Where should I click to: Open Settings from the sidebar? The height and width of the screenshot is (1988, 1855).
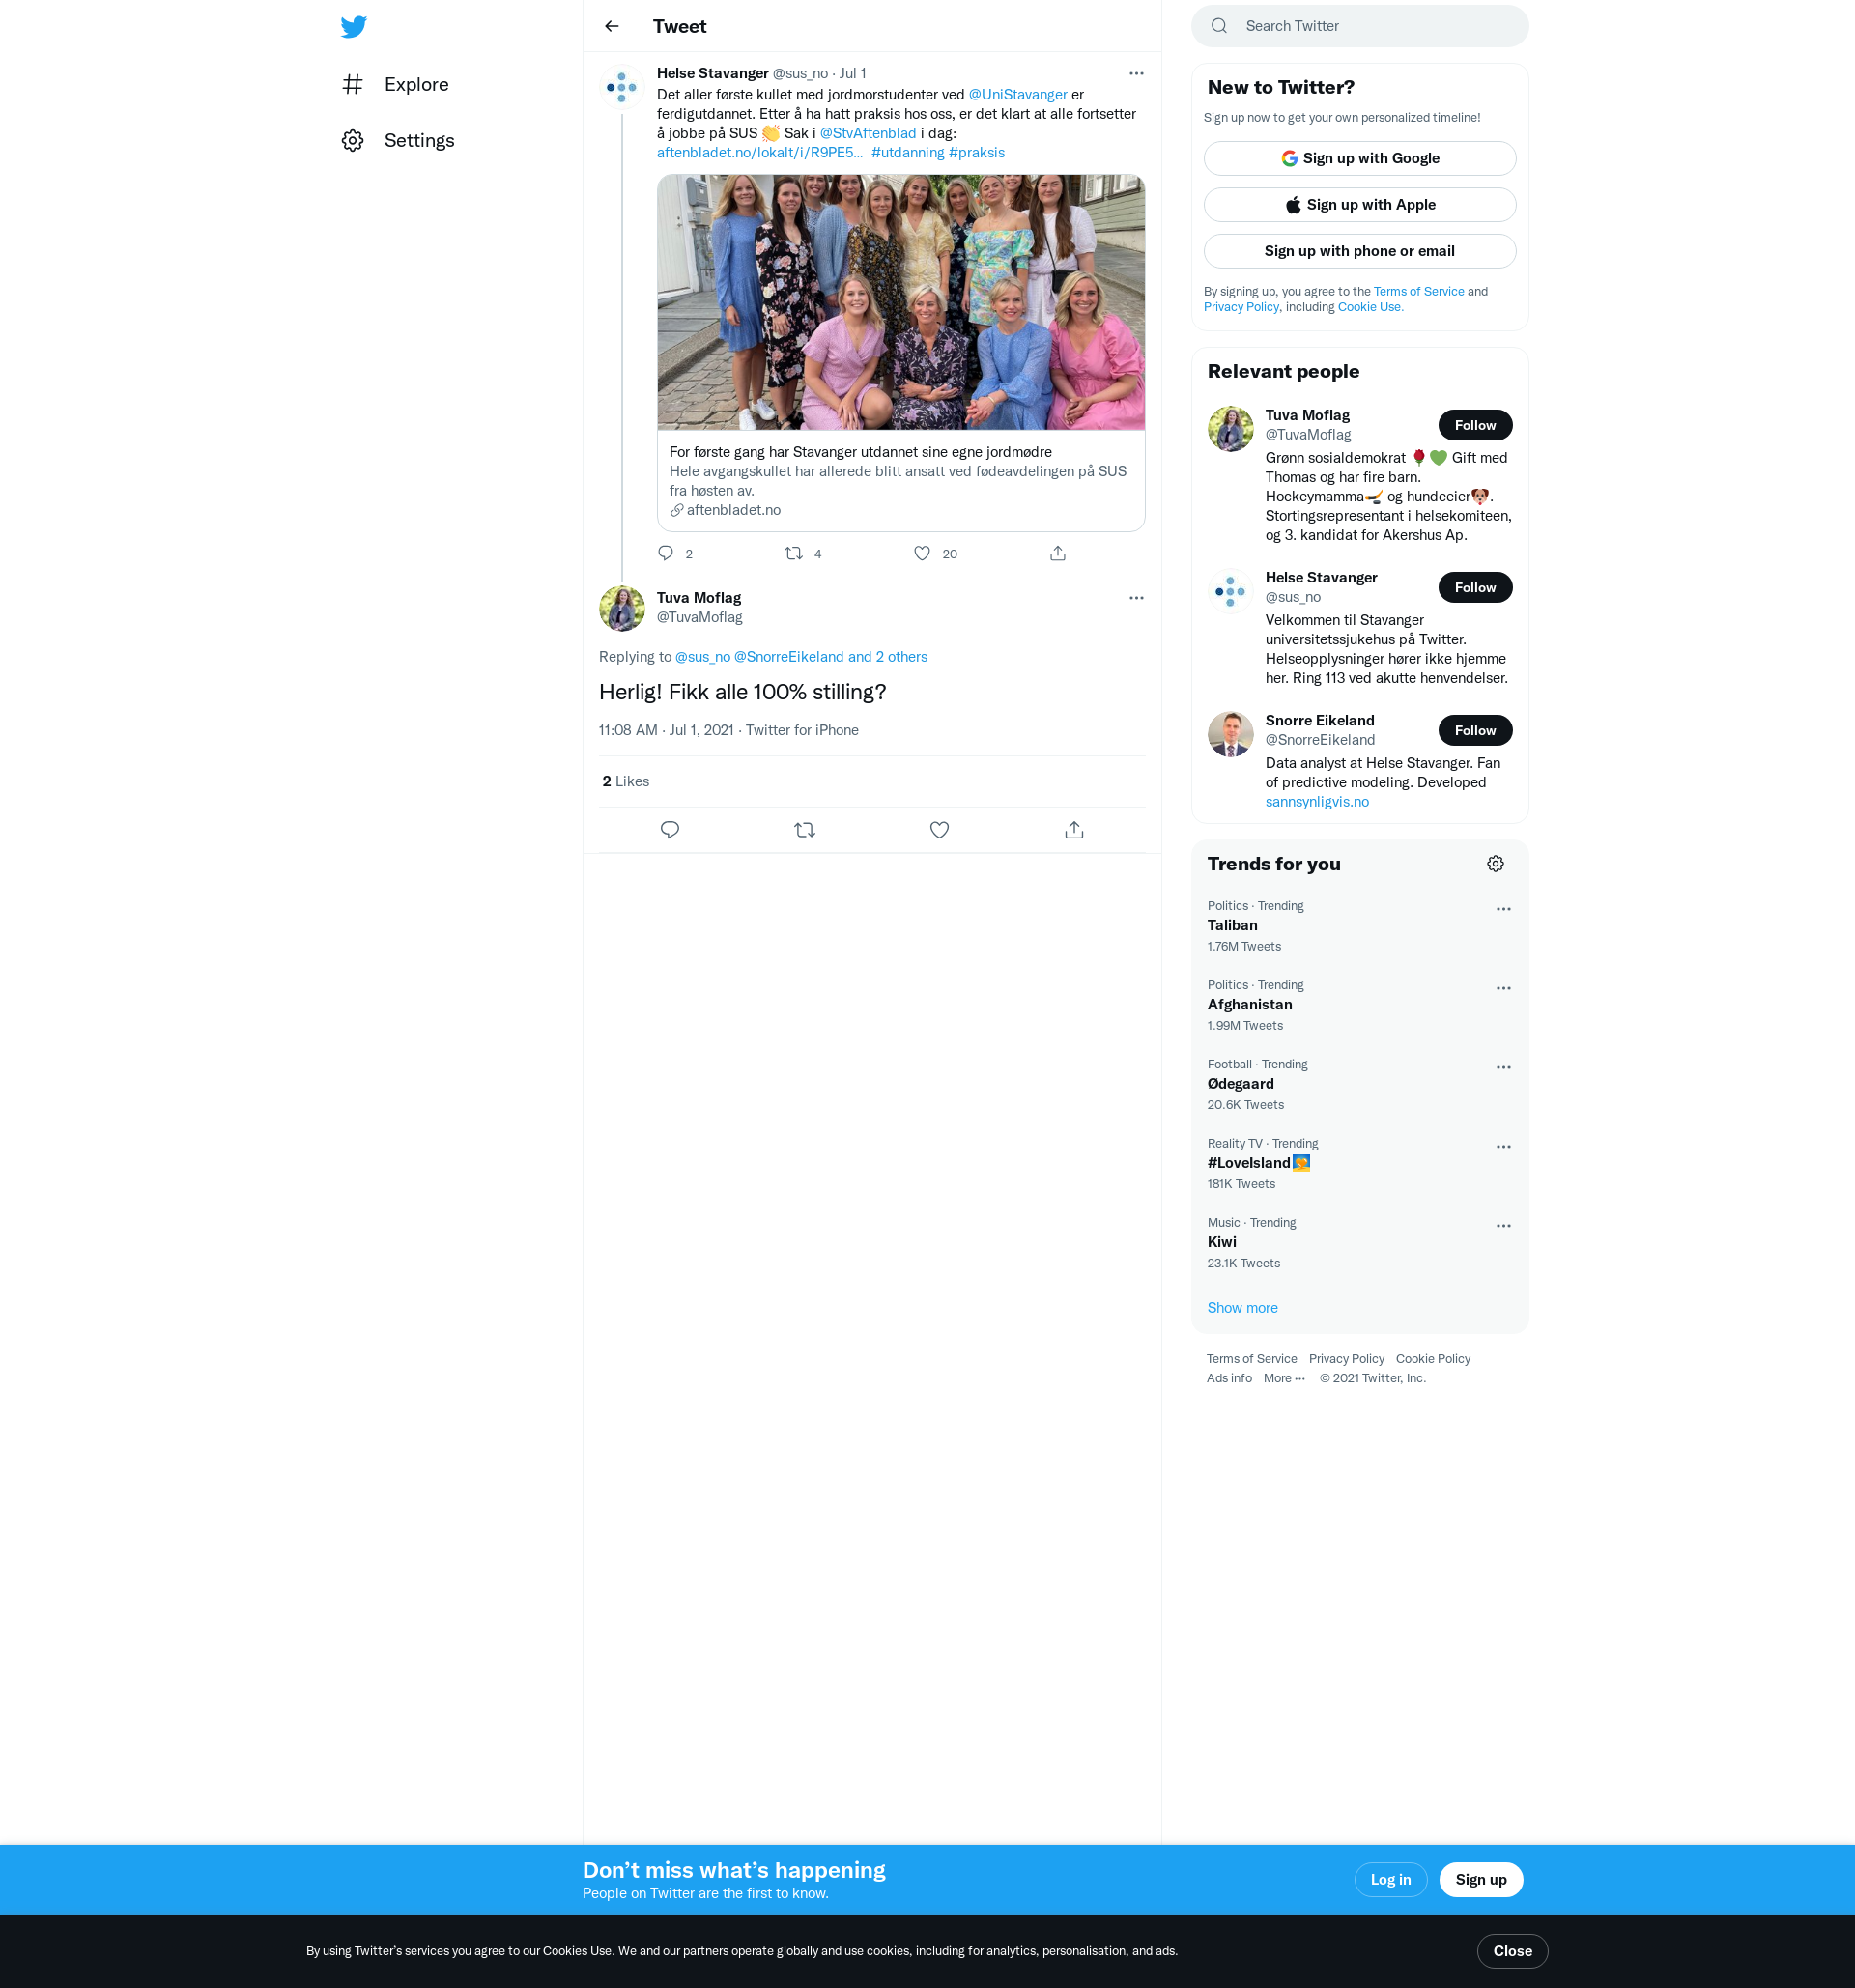click(x=398, y=140)
